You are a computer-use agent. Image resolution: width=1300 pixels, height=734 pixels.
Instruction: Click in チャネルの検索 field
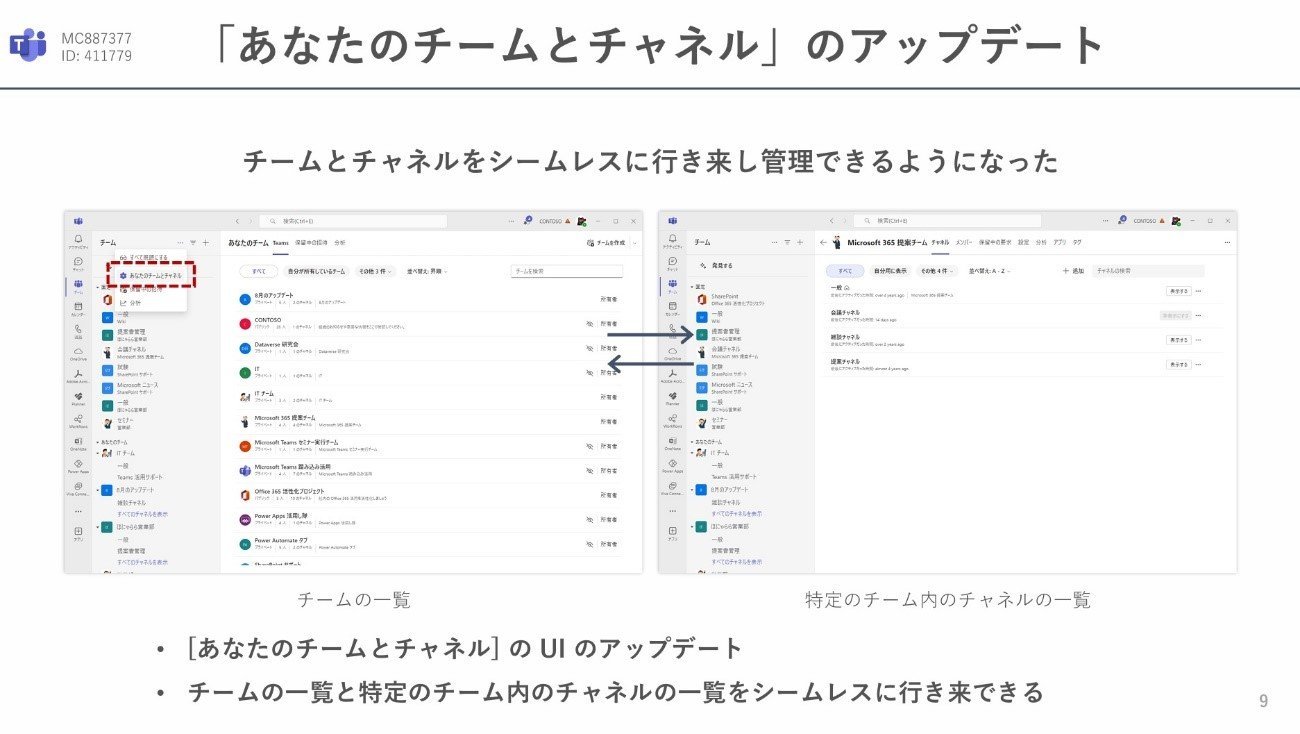1148,271
